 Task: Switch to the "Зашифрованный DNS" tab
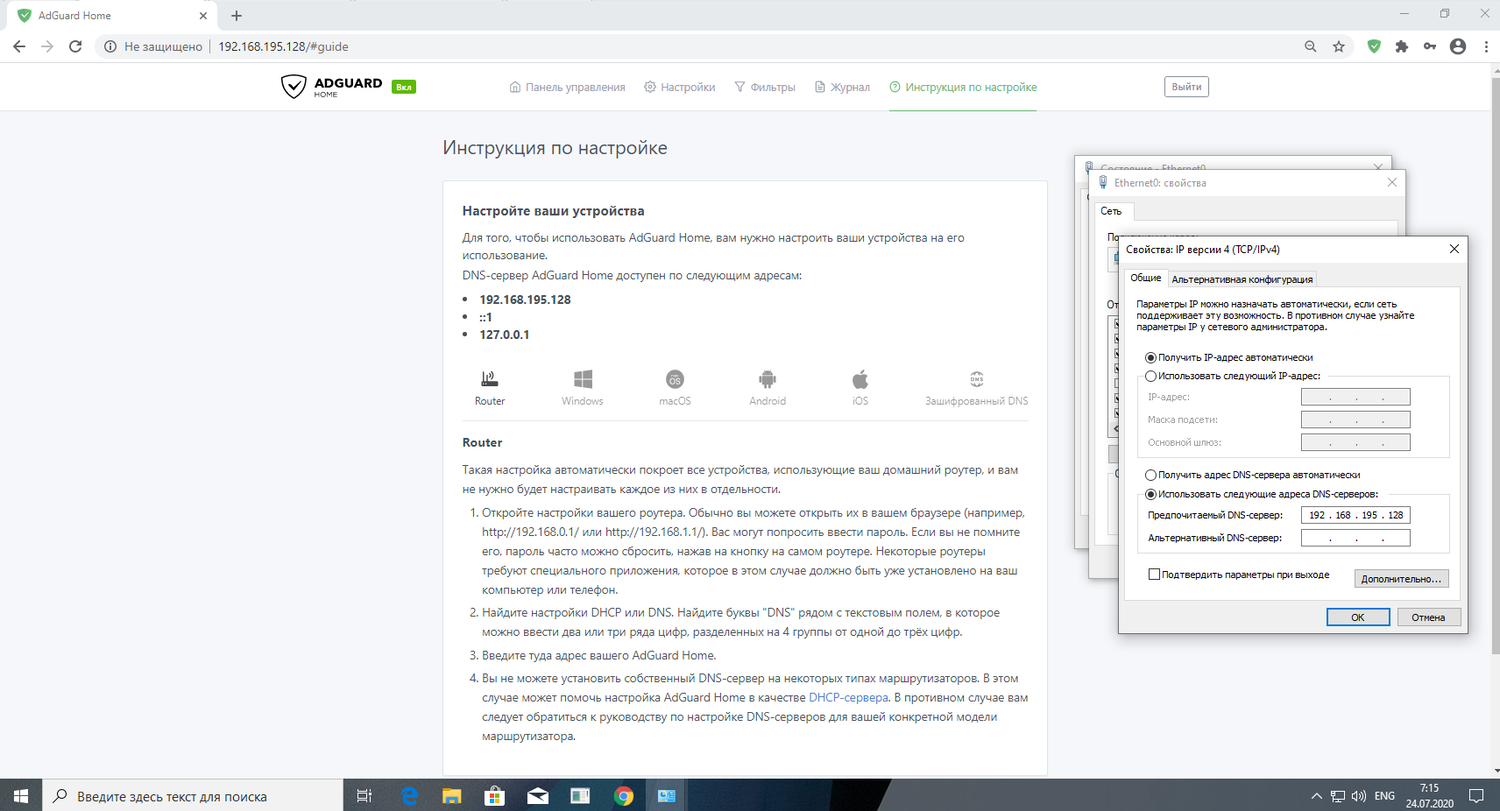[976, 389]
